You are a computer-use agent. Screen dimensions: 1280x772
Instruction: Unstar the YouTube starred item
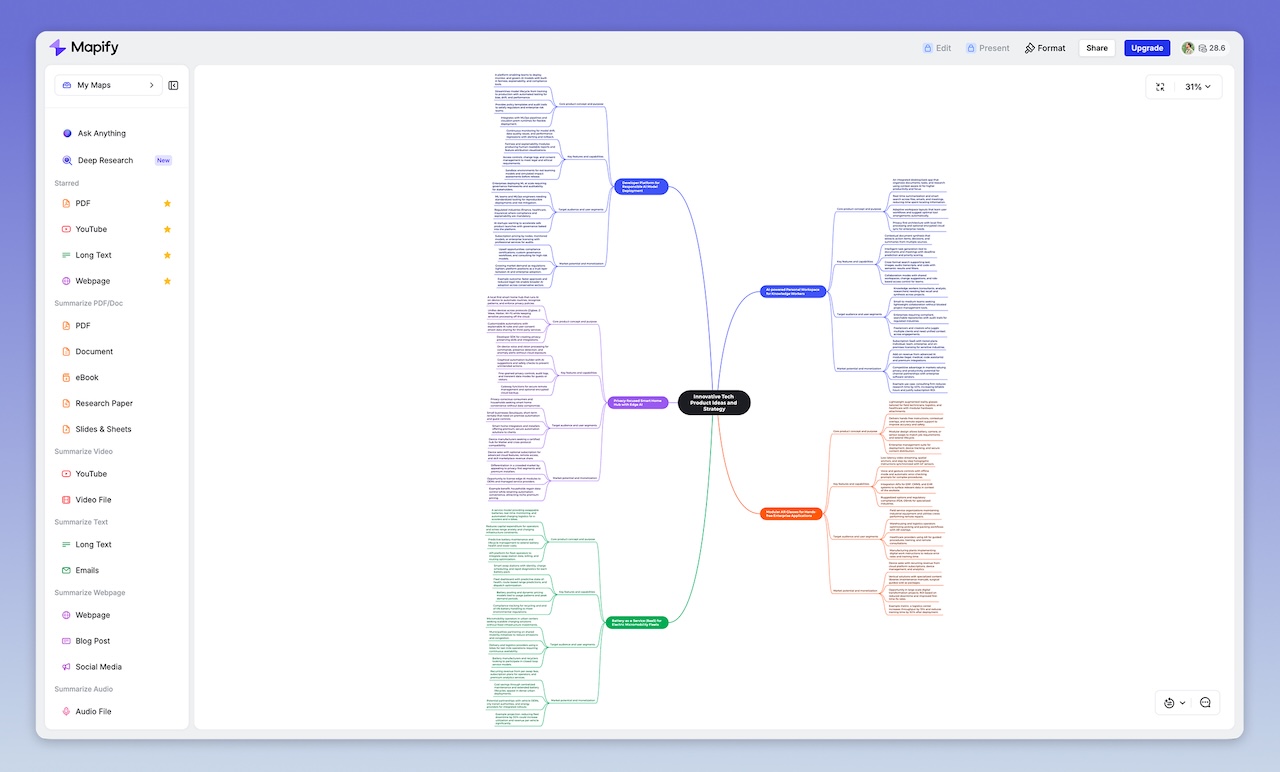point(167,228)
